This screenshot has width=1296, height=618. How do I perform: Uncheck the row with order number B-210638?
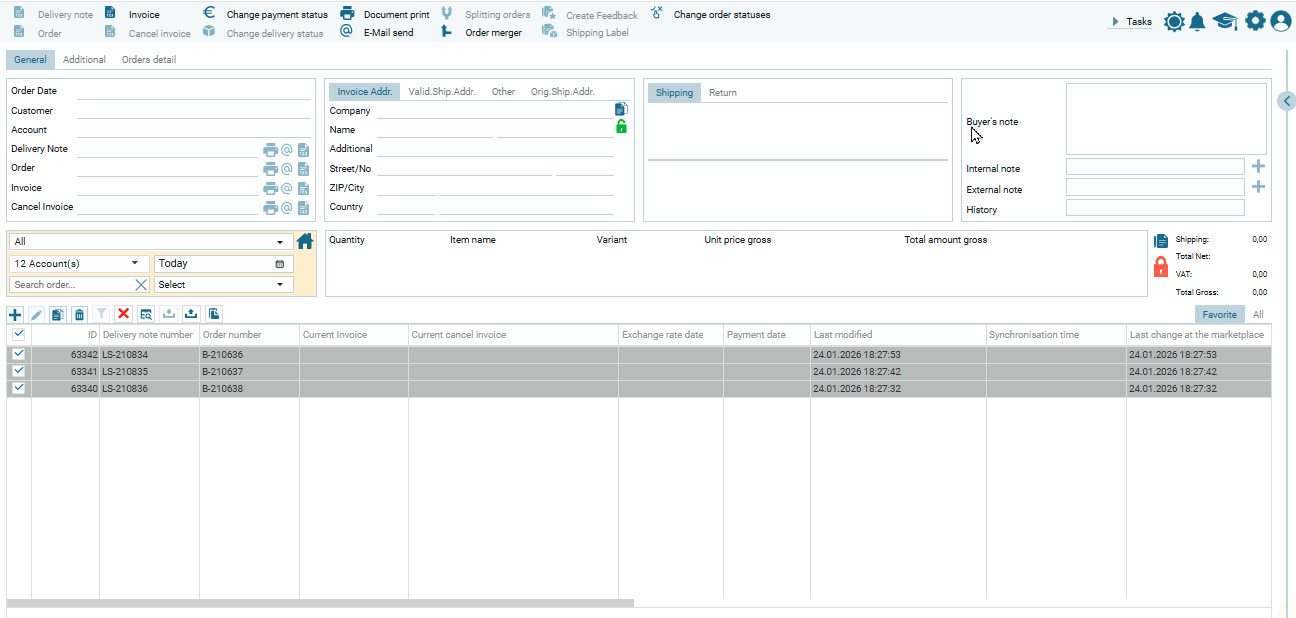[x=18, y=388]
